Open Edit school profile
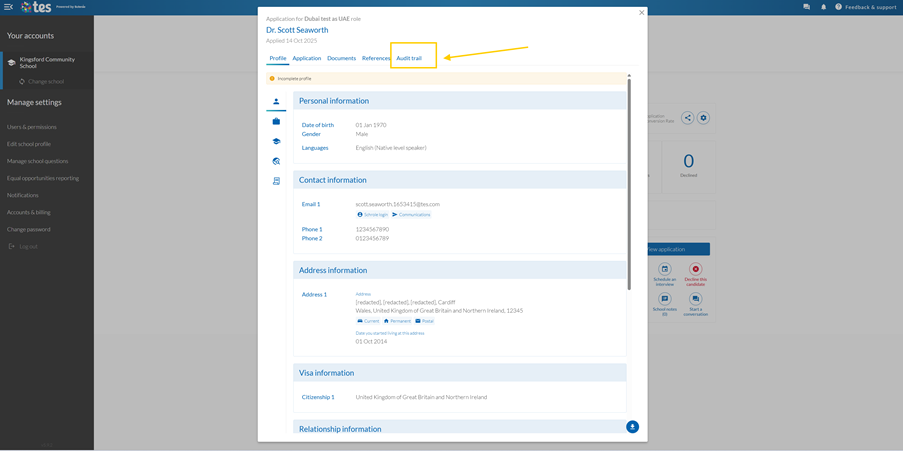The width and height of the screenshot is (903, 451). coord(29,144)
